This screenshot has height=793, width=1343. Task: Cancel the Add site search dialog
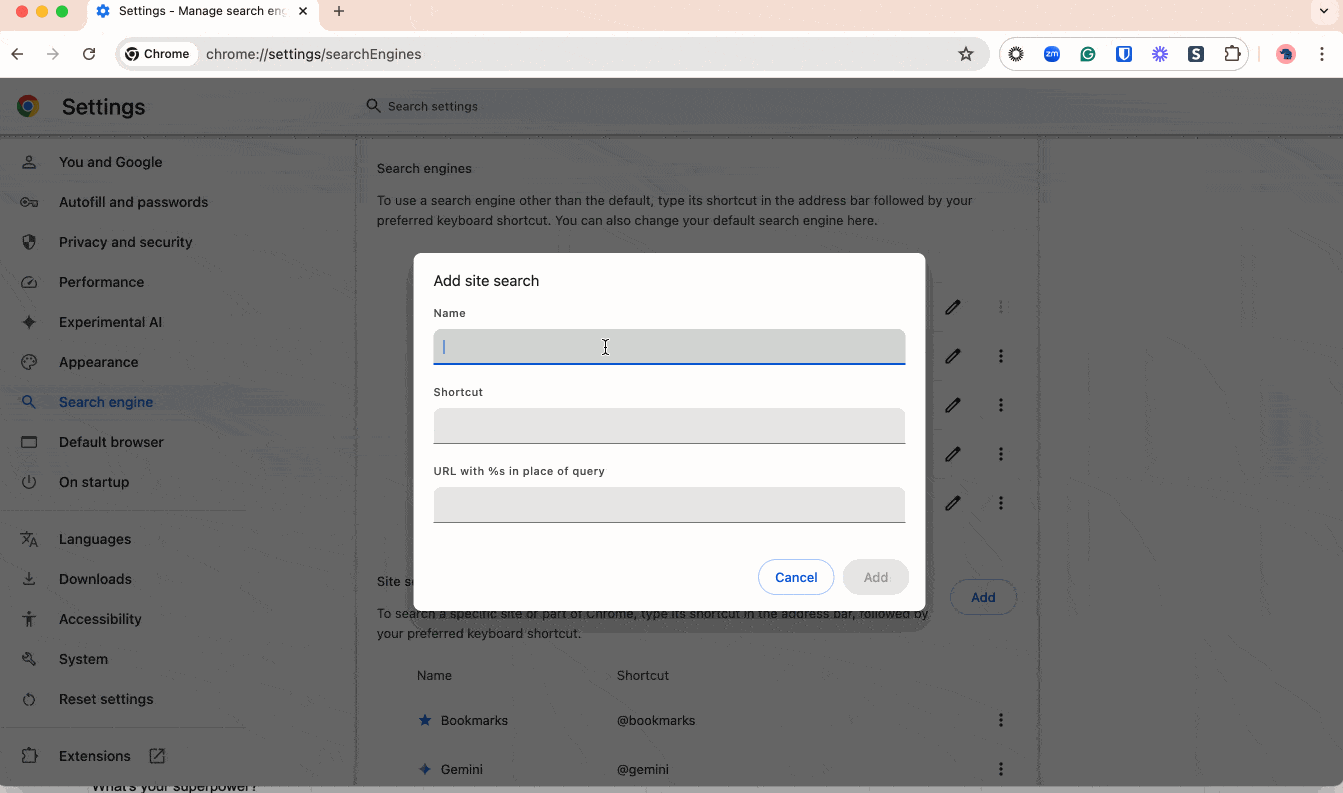[796, 577]
